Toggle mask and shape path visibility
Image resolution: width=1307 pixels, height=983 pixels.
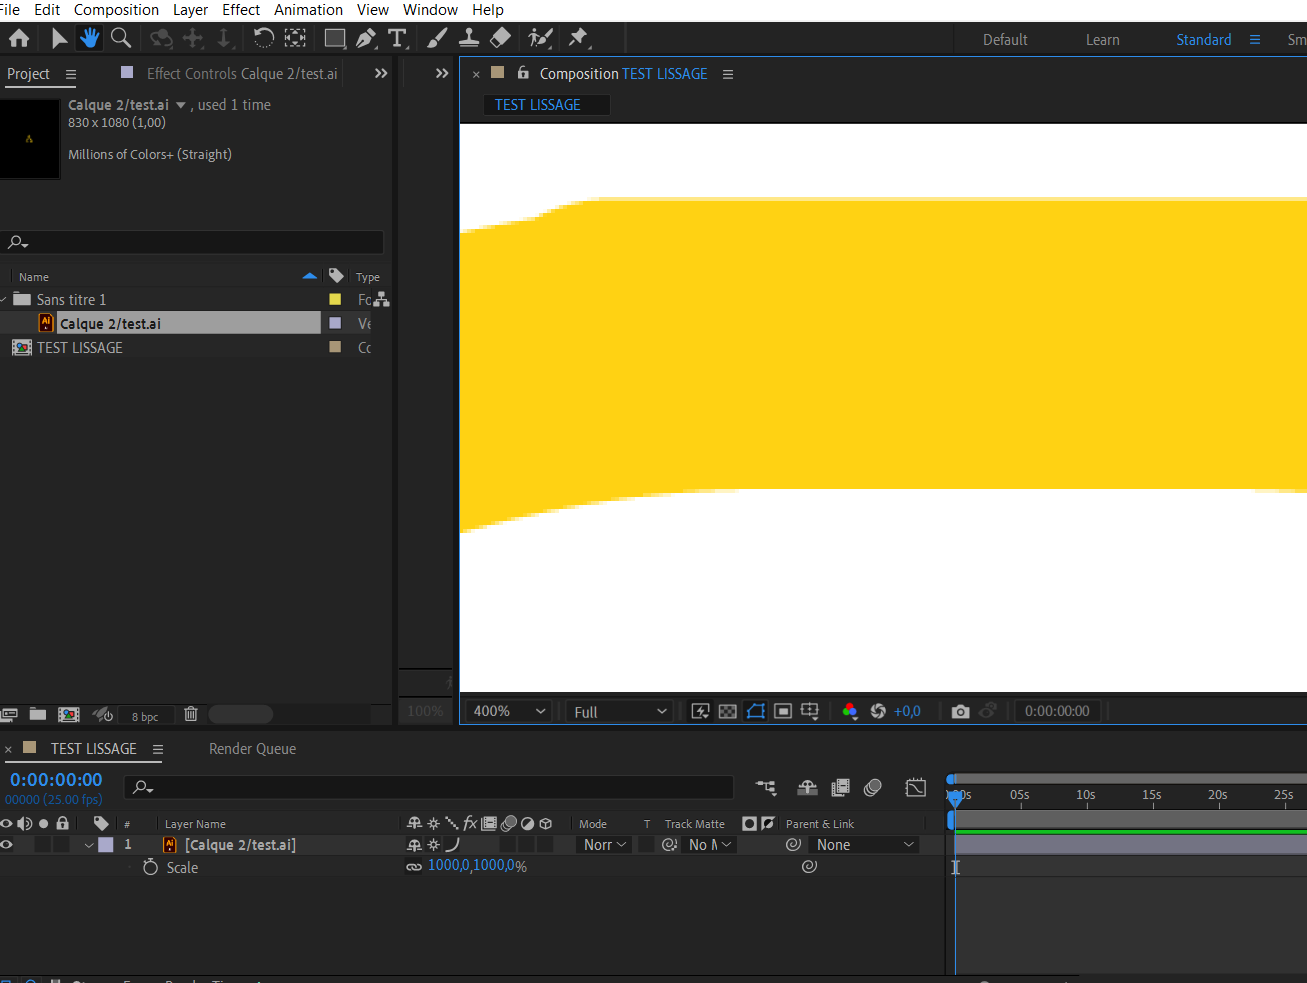pyautogui.click(x=756, y=711)
